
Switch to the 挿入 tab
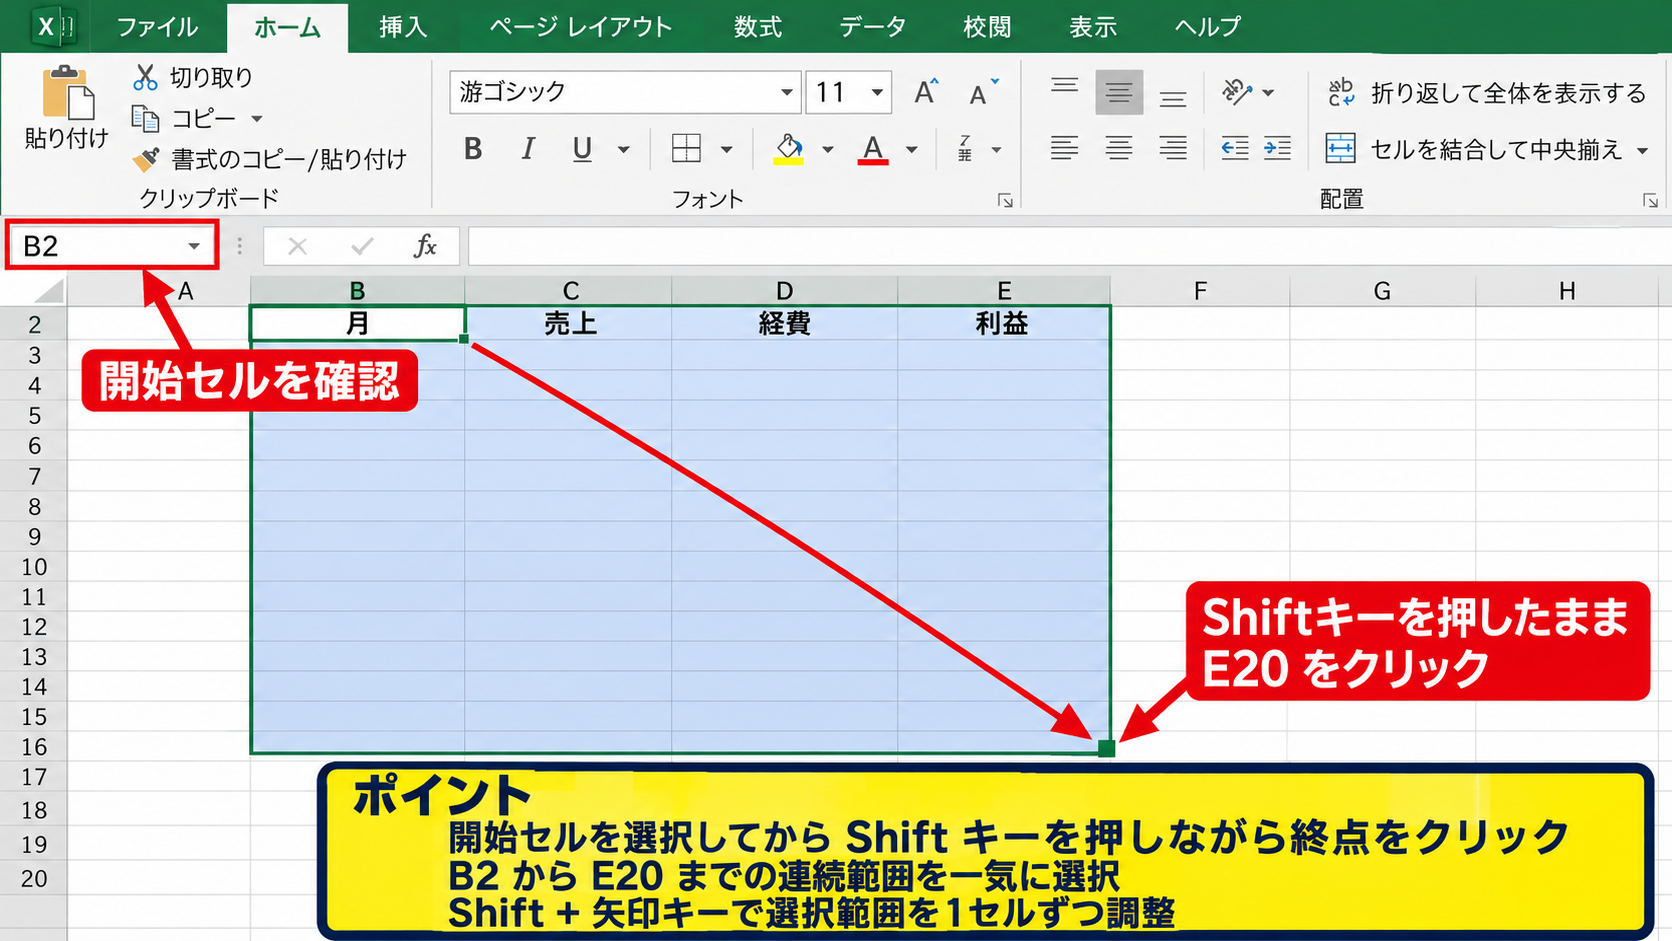click(x=403, y=27)
